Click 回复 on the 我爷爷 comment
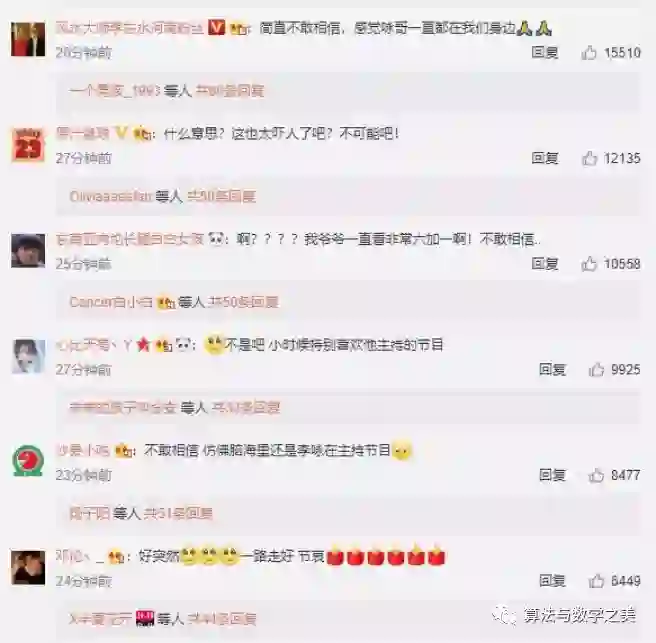Image resolution: width=656 pixels, height=643 pixels. (545, 264)
